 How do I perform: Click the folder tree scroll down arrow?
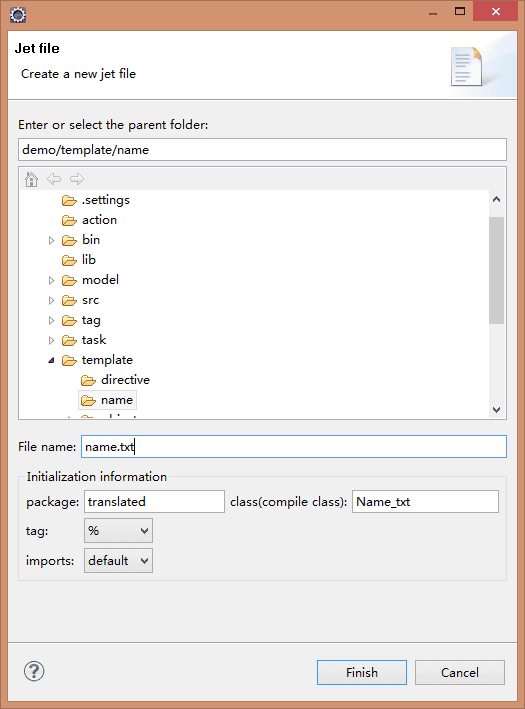click(x=497, y=410)
